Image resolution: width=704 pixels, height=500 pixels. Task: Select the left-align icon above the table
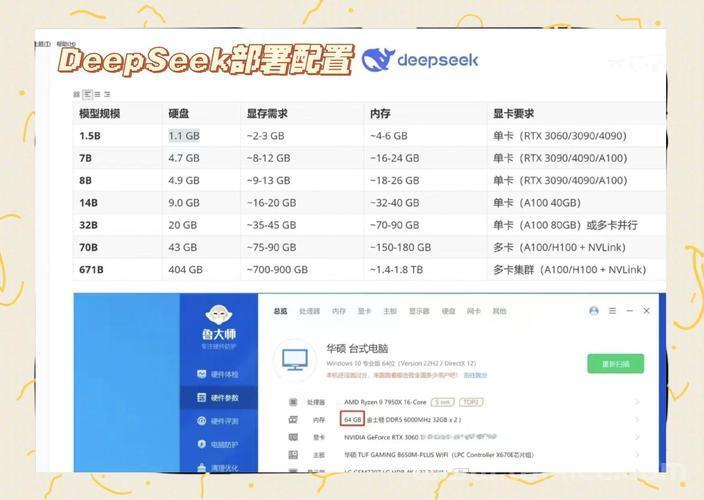(x=88, y=94)
